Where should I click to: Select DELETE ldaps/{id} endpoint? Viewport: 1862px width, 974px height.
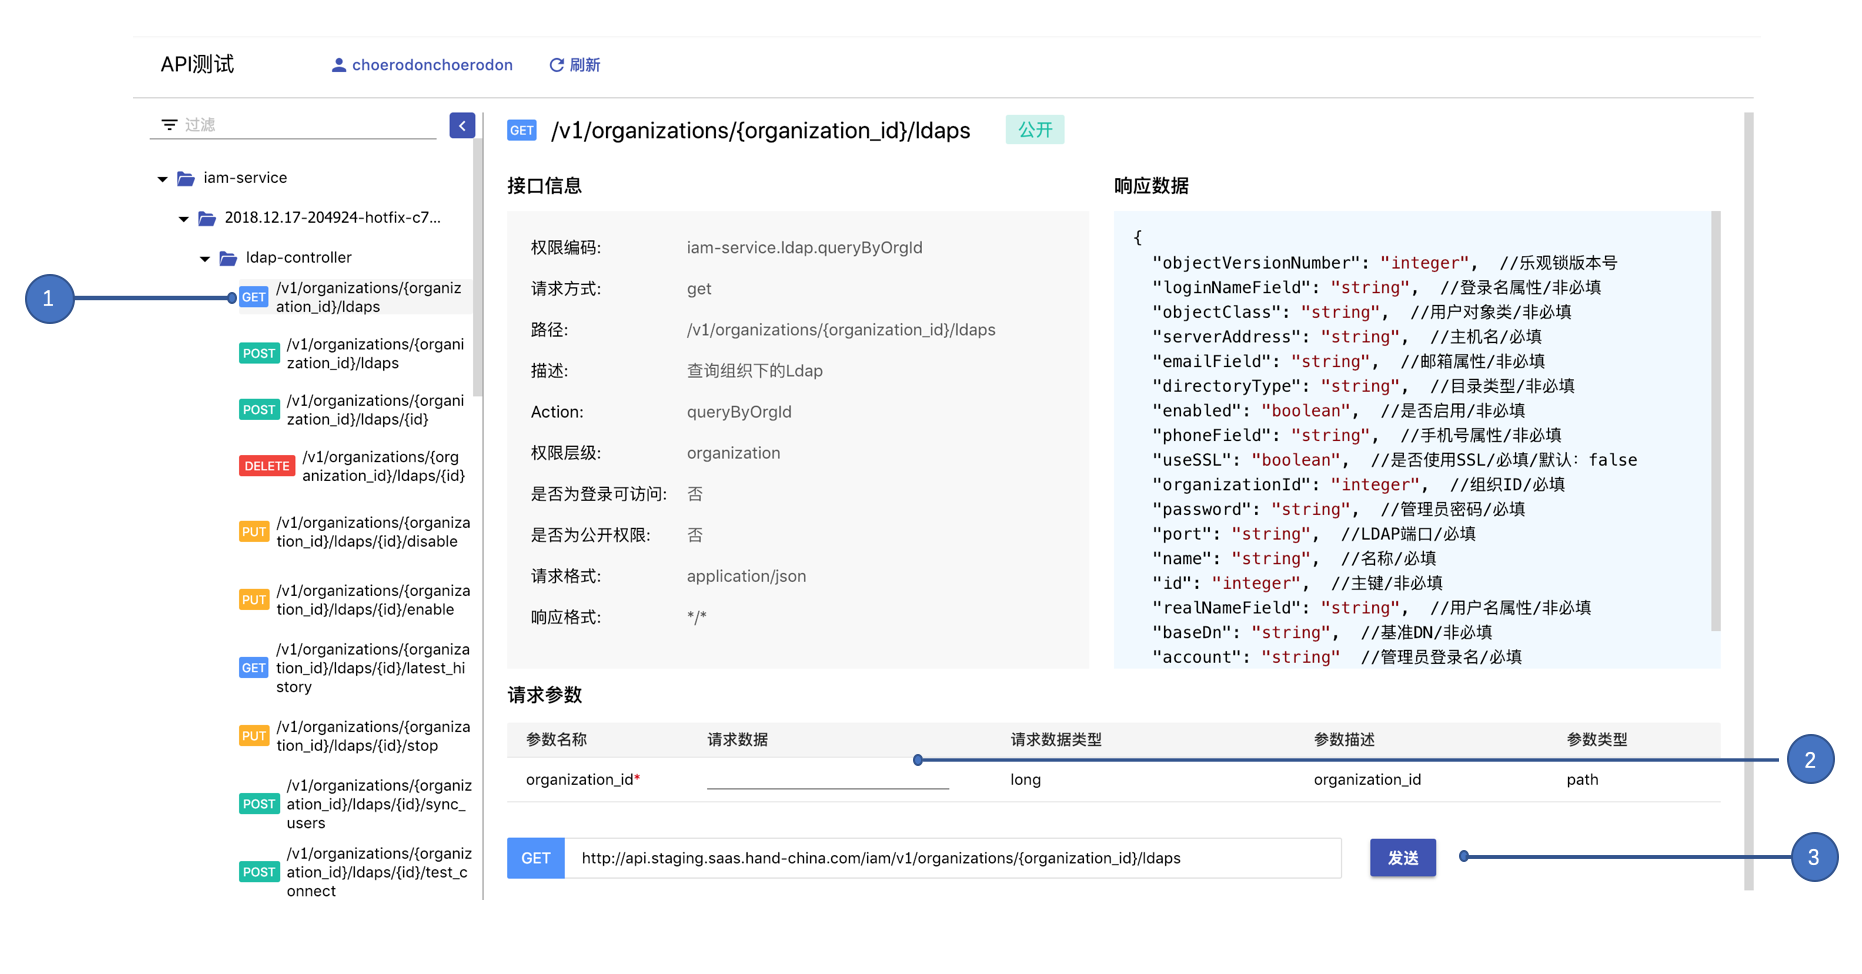pos(354,466)
